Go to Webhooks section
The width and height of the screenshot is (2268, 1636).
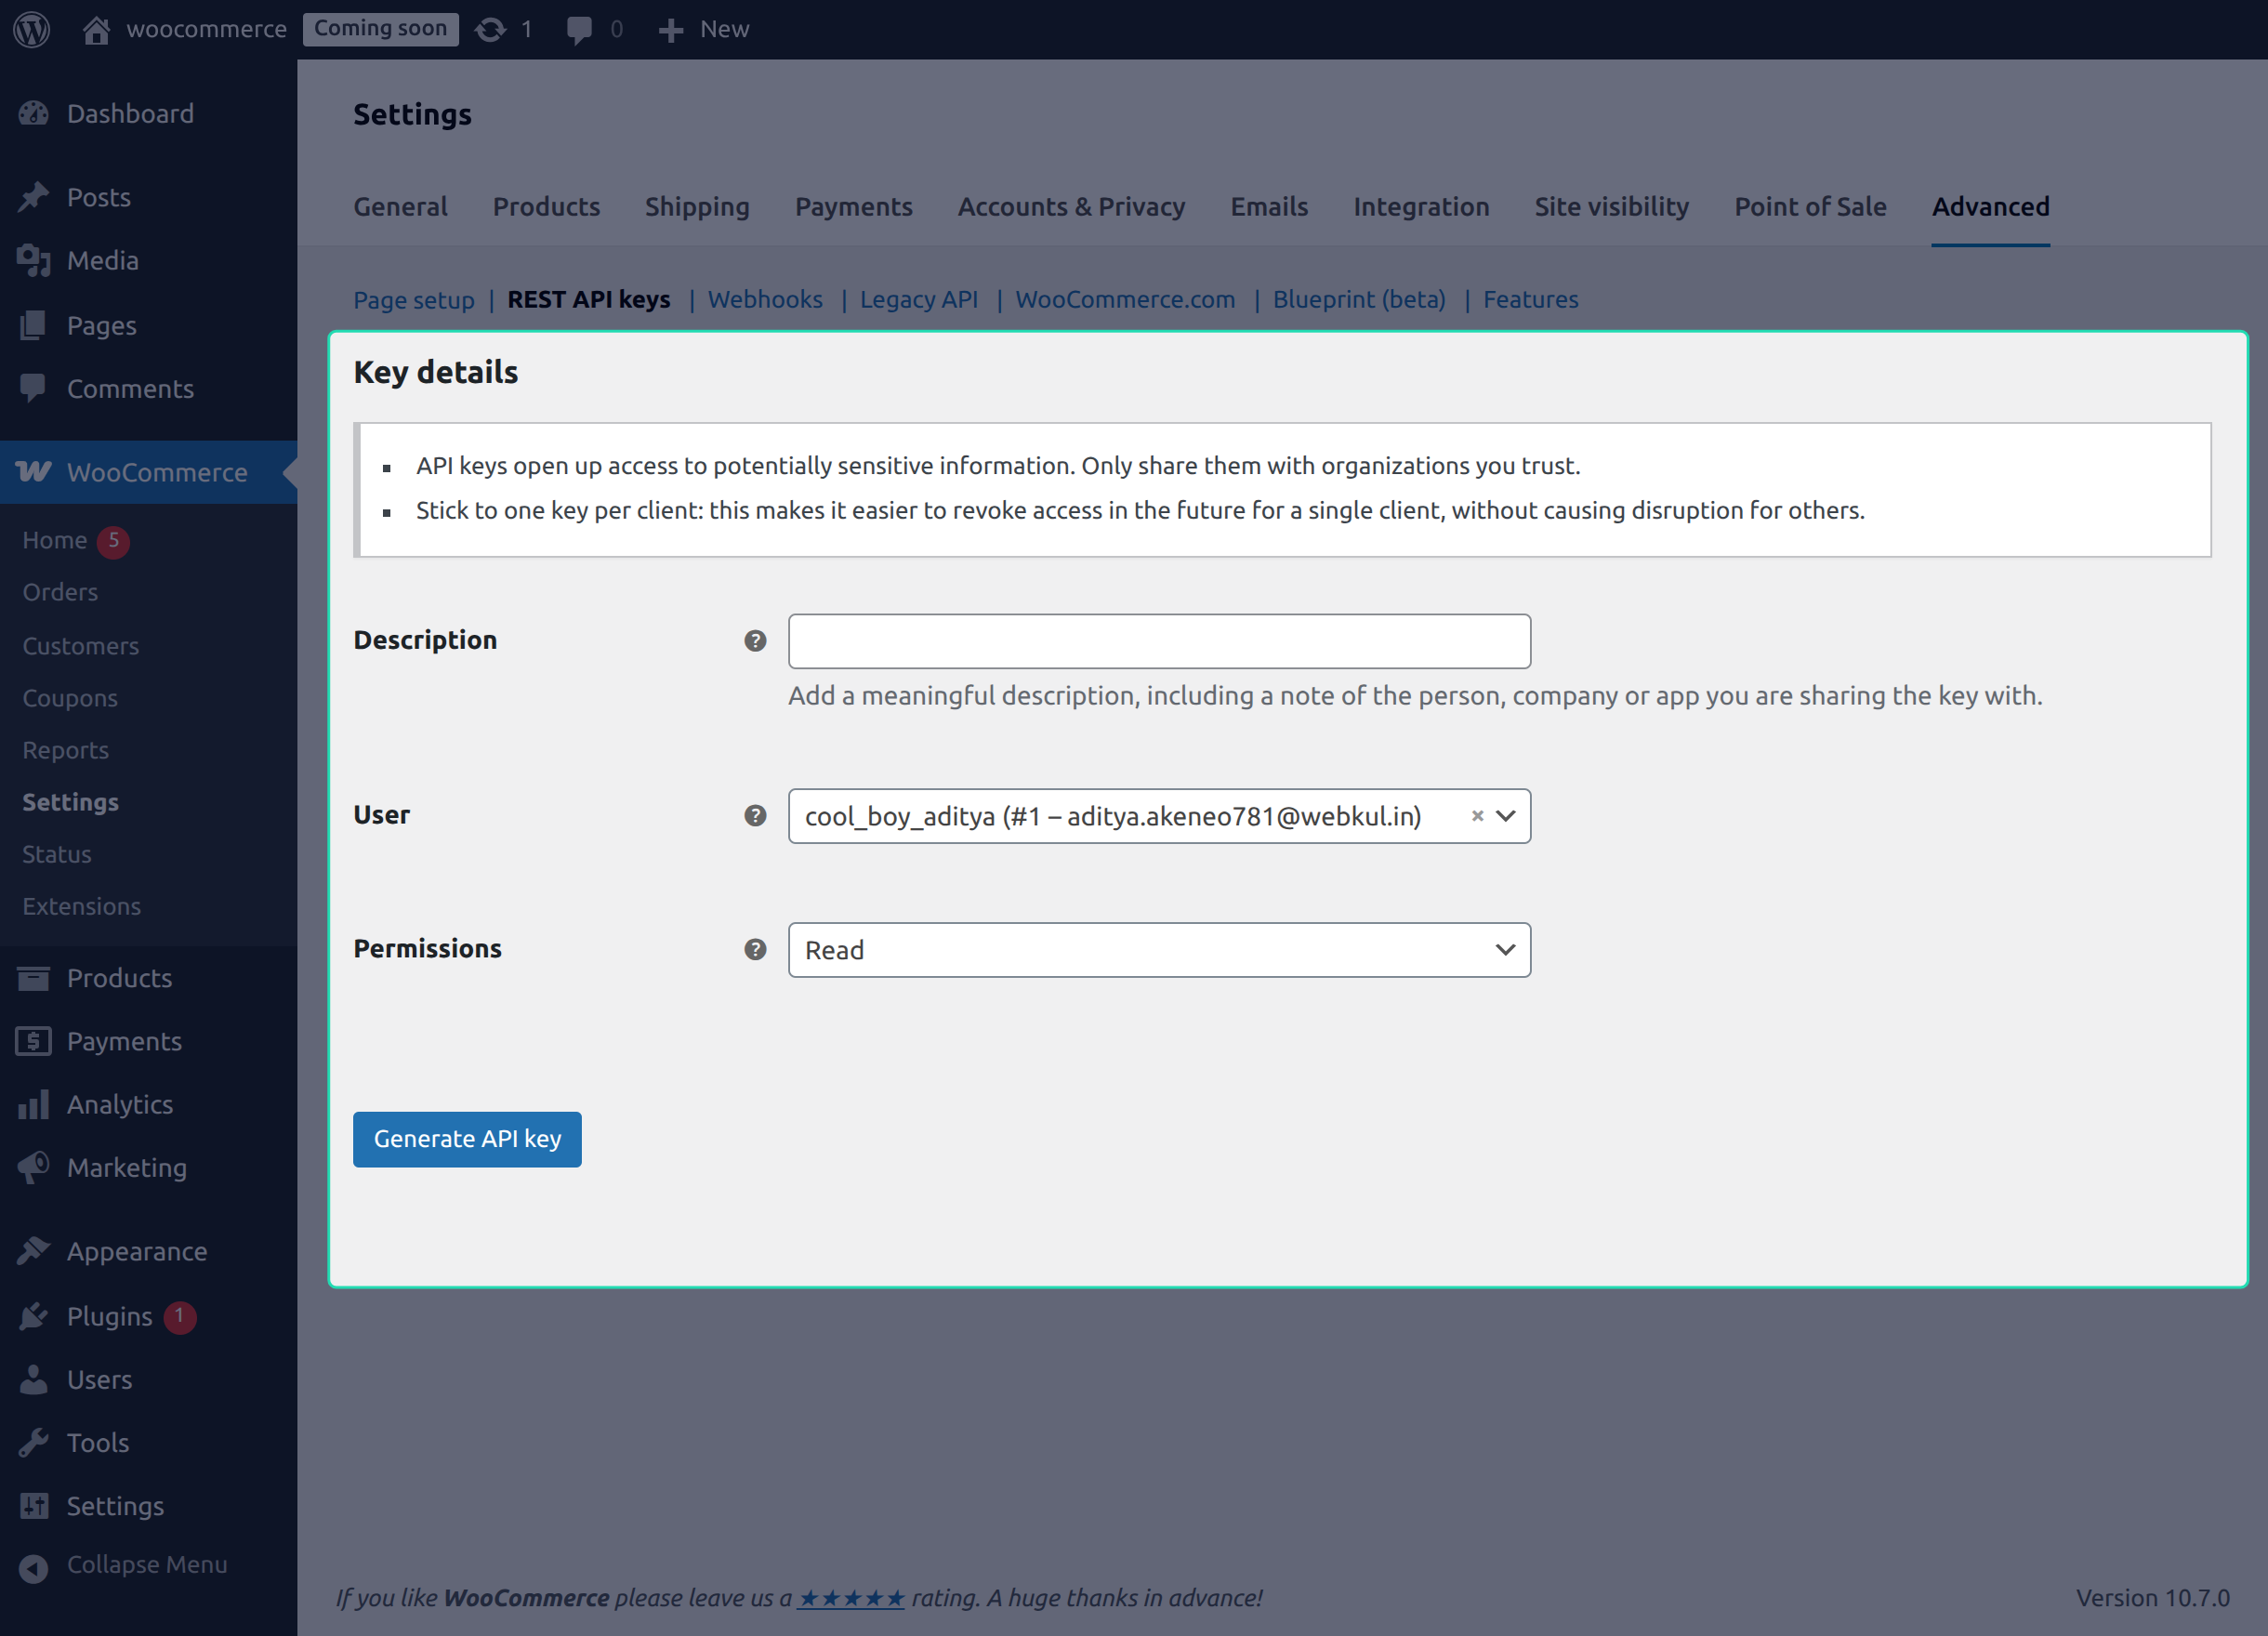[x=765, y=299]
